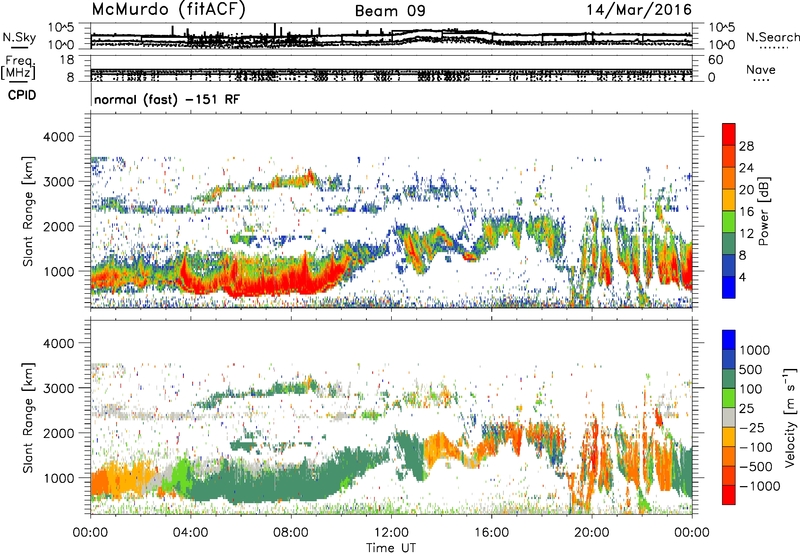
Task: Click the 'normal (fast) -151 RF' text
Action: (x=167, y=99)
